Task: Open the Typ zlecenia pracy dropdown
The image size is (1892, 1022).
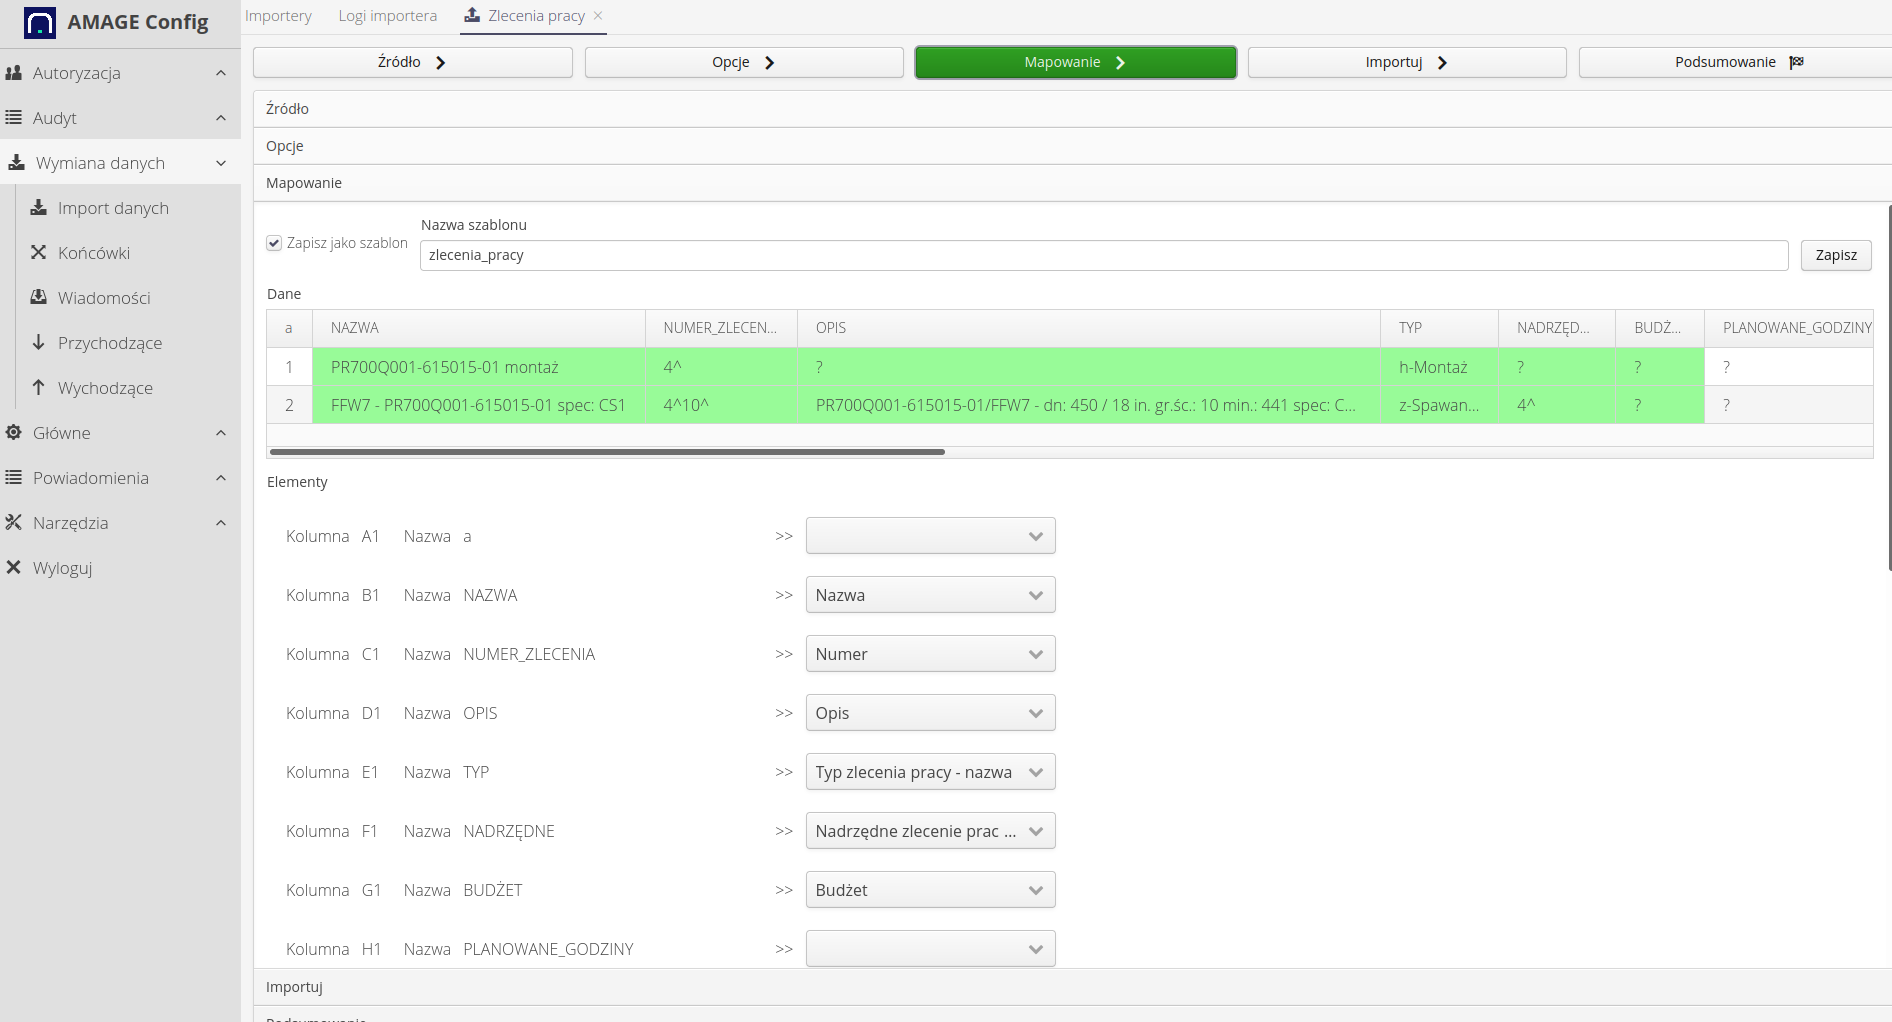Action: coord(930,772)
